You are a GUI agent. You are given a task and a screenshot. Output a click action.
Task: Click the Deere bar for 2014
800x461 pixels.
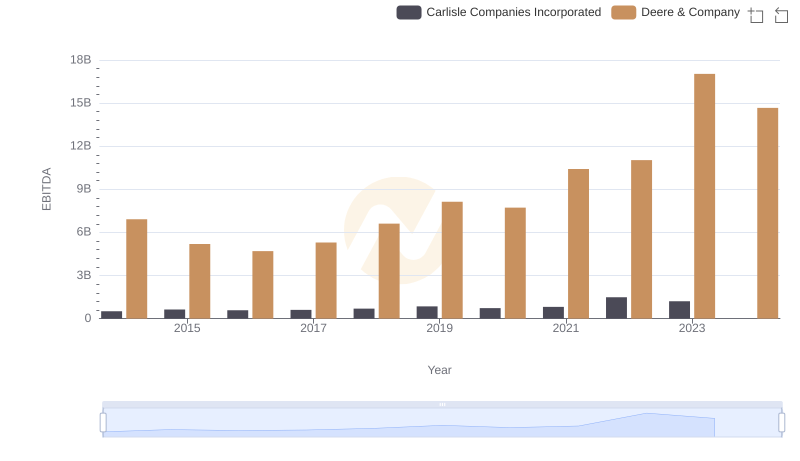pos(137,269)
